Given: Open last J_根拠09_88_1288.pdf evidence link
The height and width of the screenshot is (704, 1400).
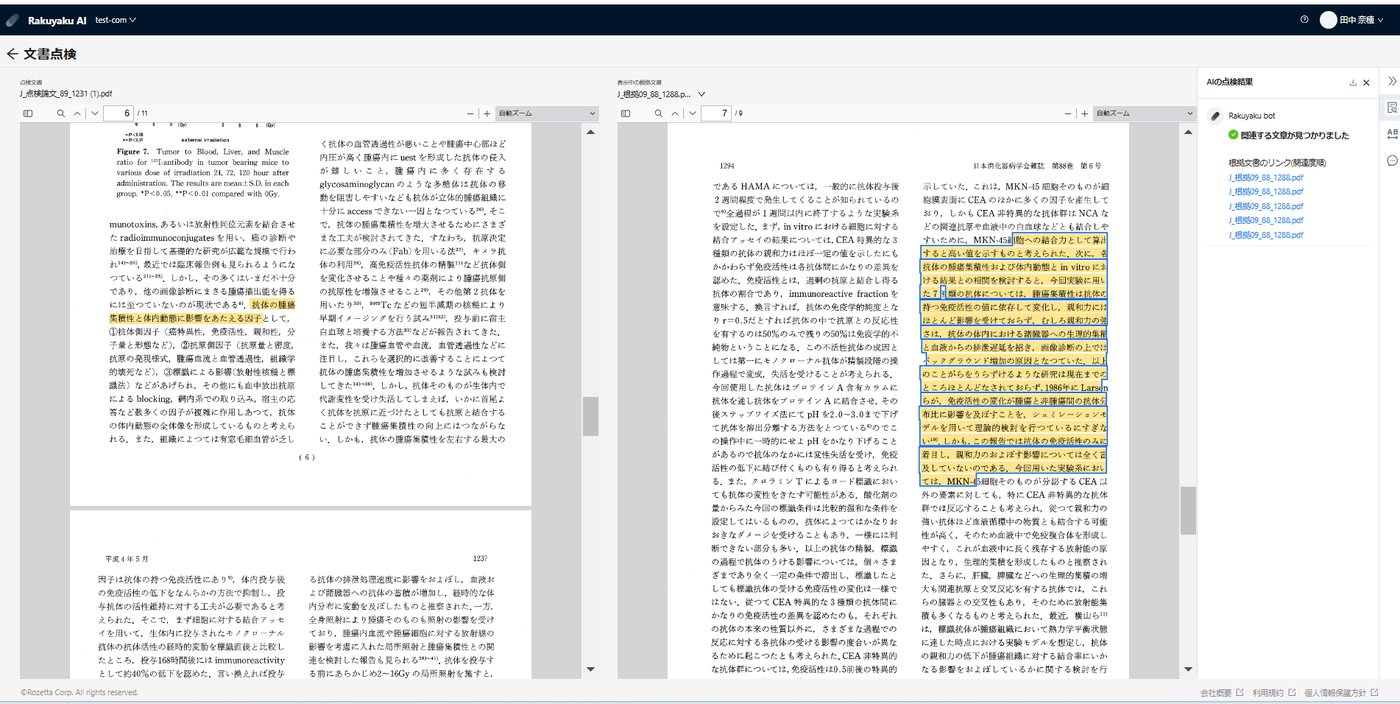Looking at the screenshot, I should (x=1266, y=235).
